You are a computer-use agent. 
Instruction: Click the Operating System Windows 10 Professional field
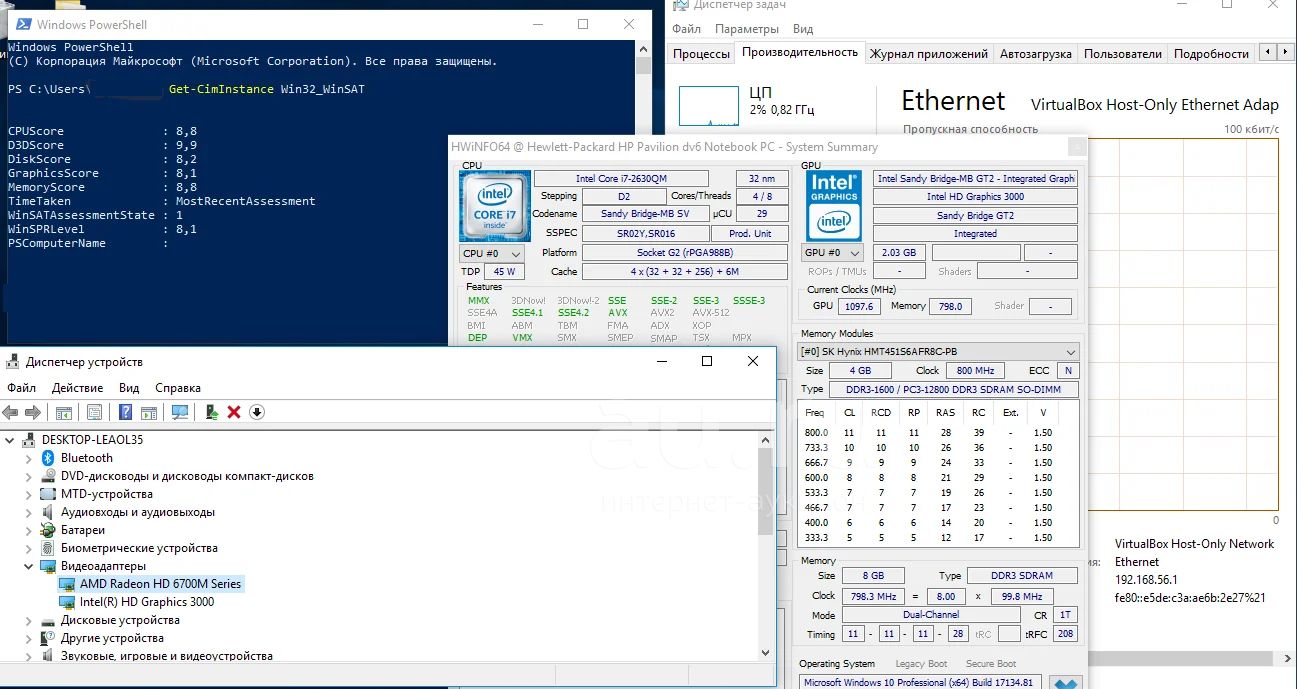[x=920, y=682]
